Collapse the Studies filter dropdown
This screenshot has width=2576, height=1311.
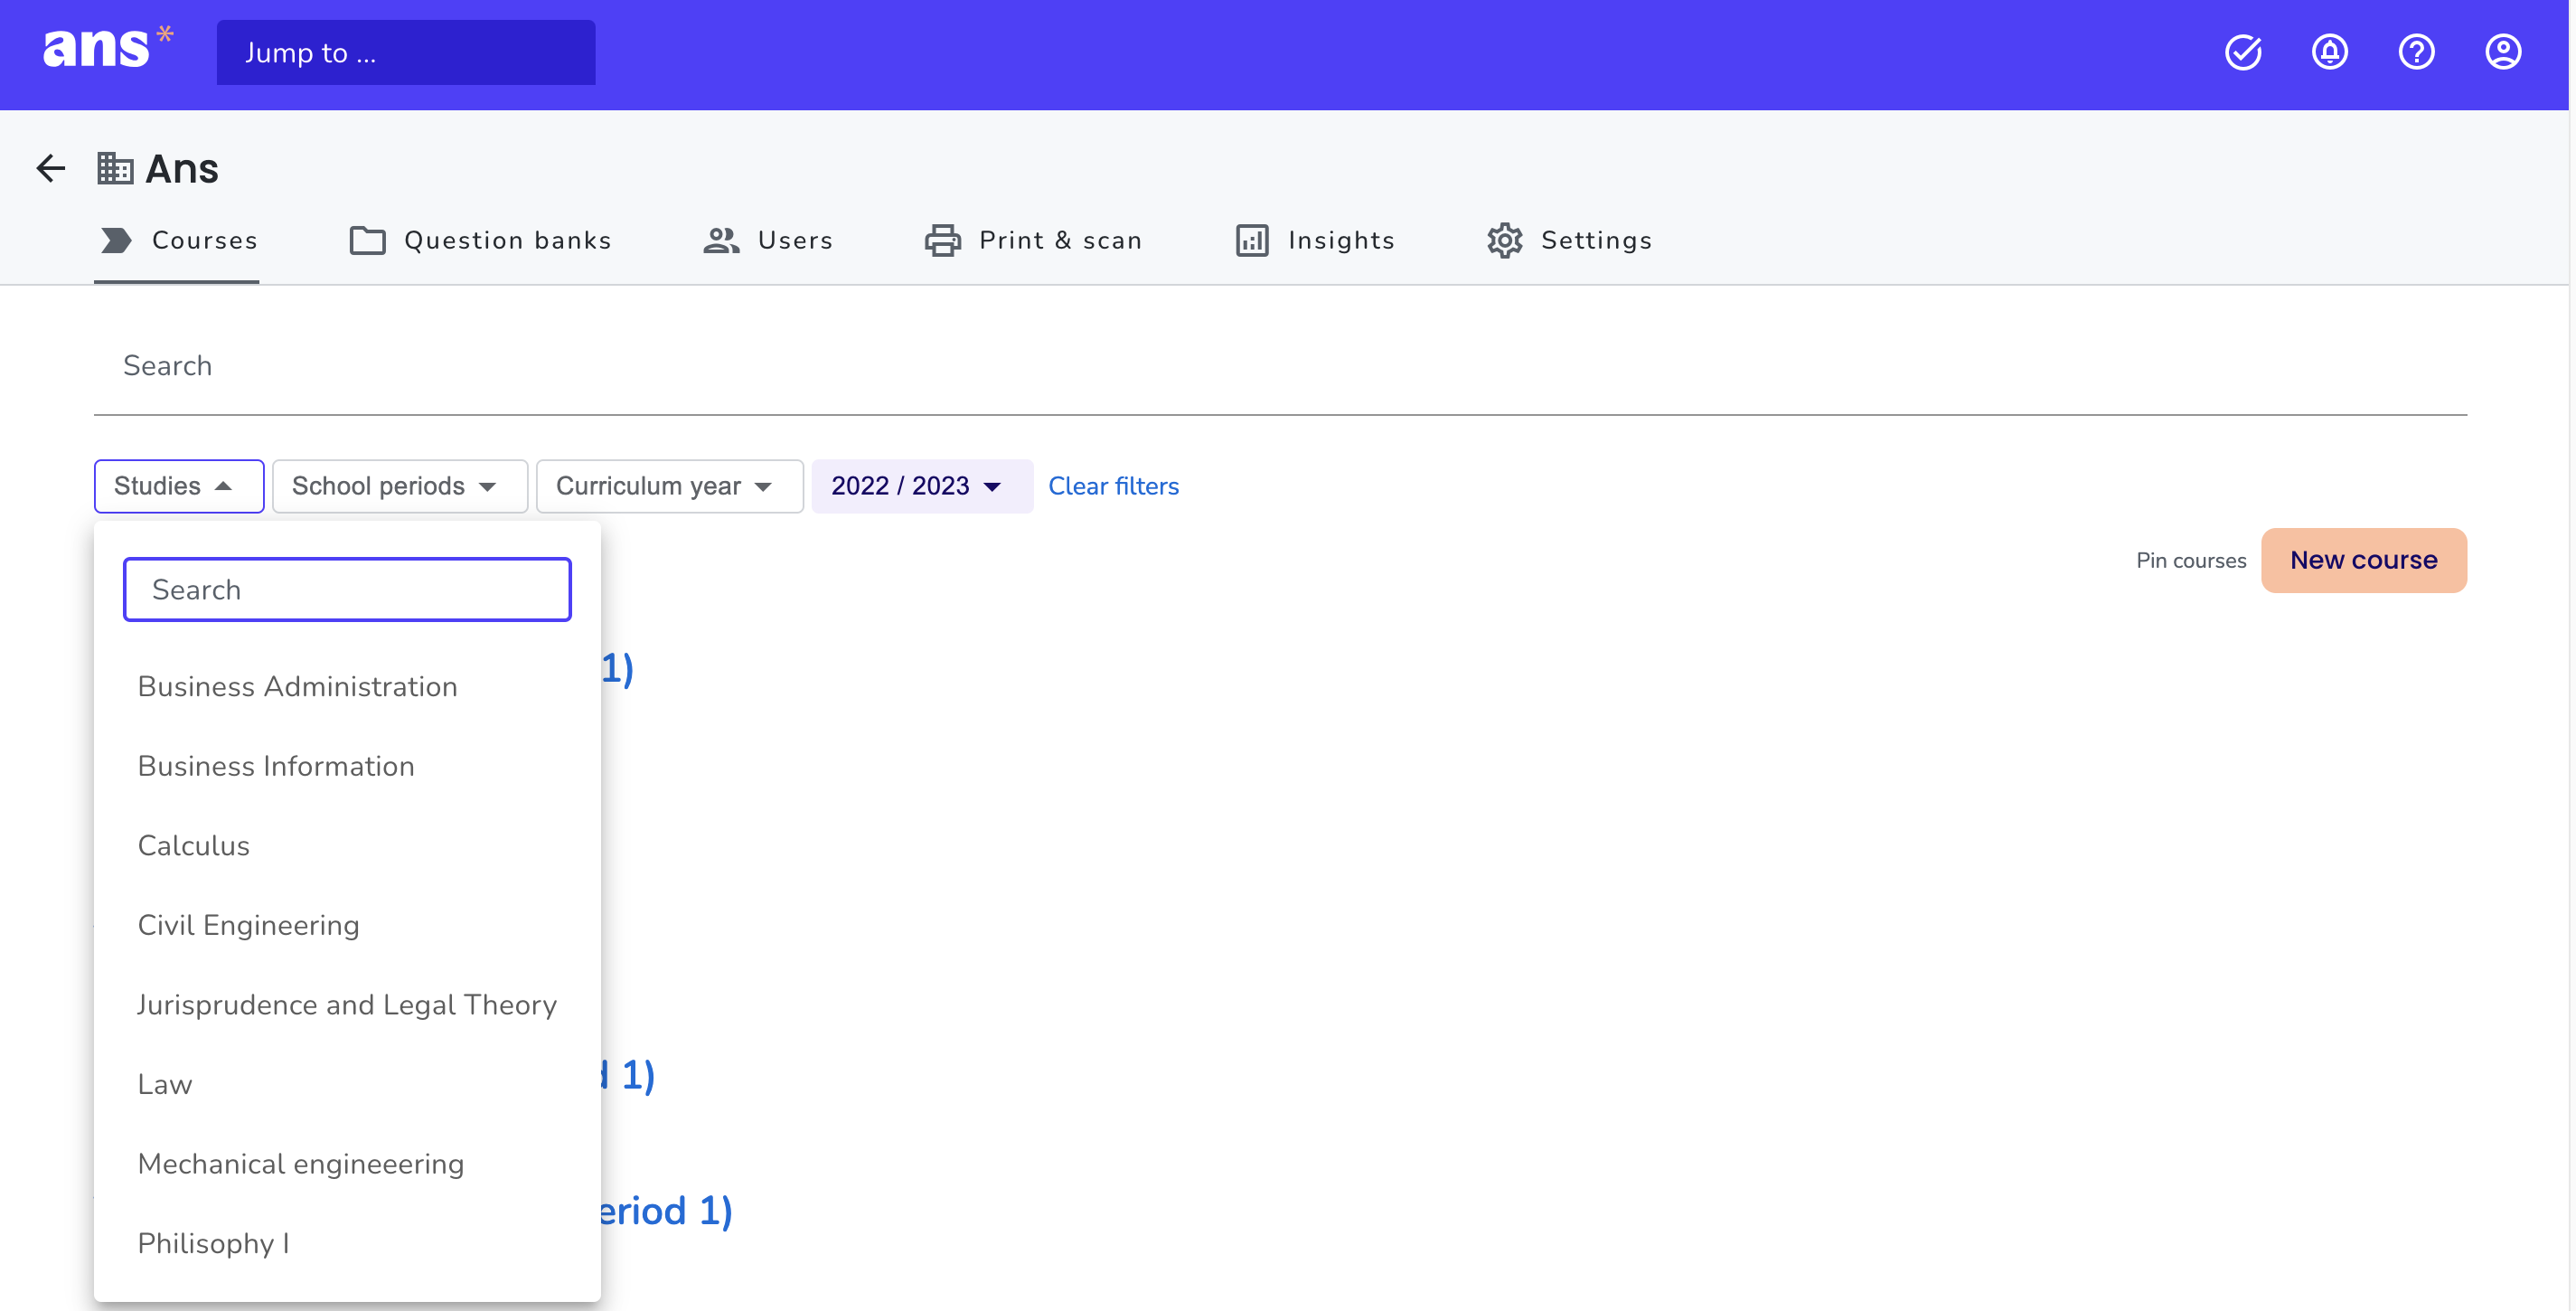179,486
